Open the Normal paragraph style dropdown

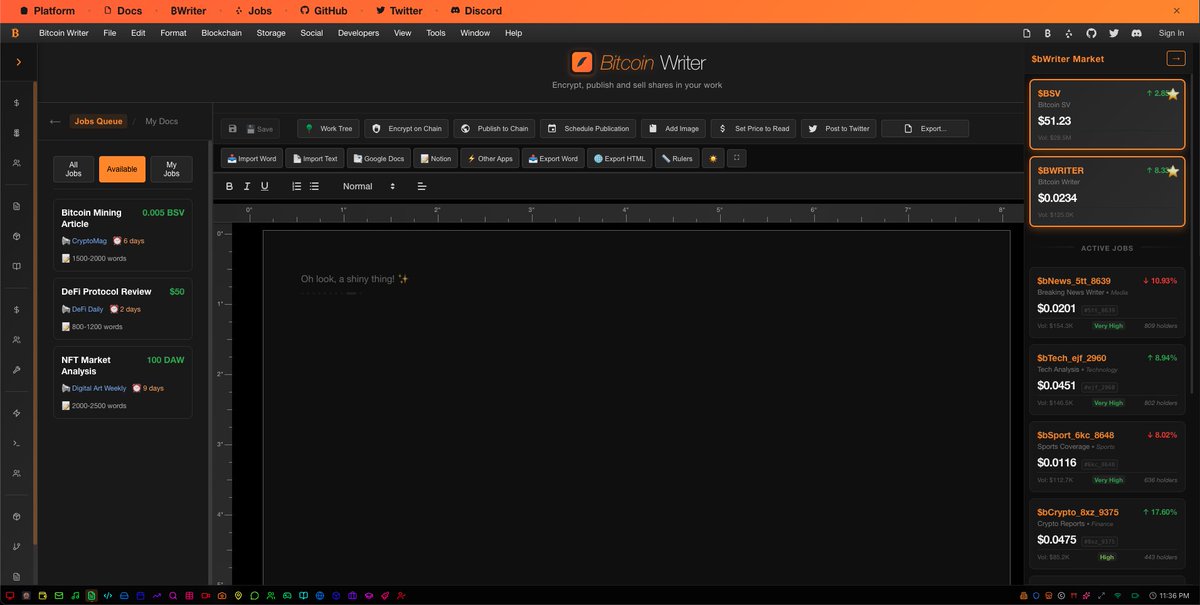coord(368,186)
